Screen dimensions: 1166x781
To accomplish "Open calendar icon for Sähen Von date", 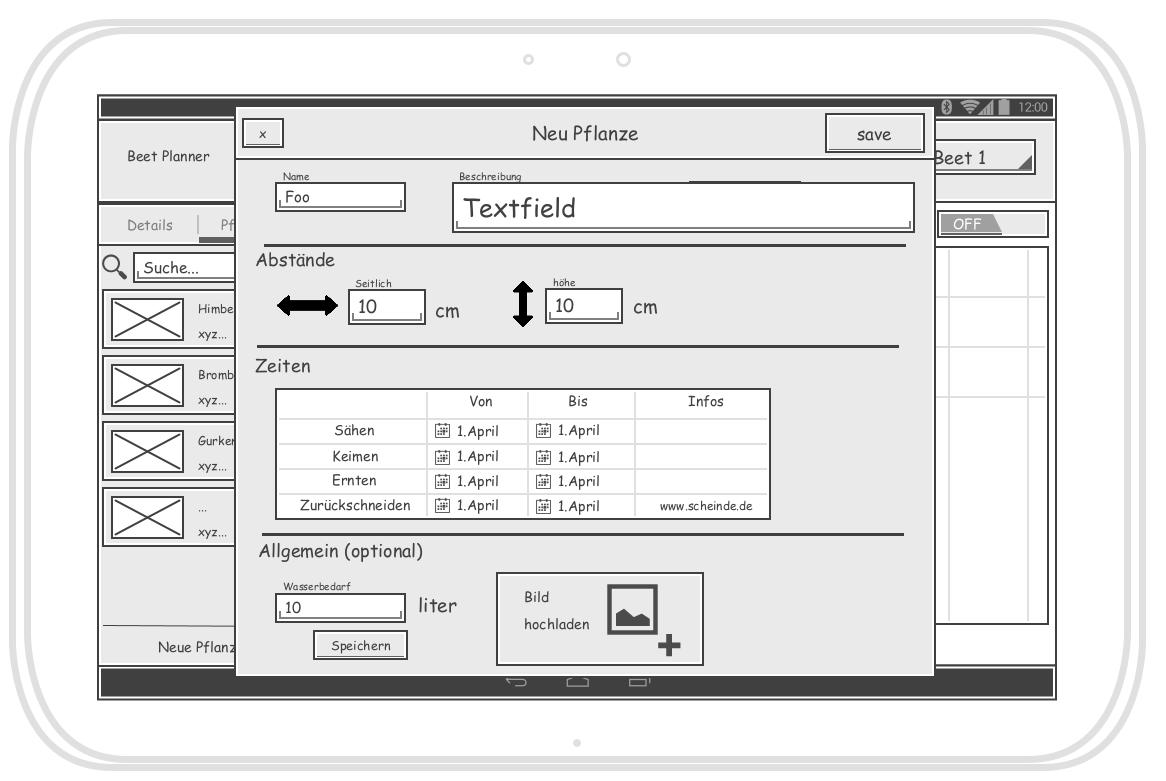I will point(443,431).
